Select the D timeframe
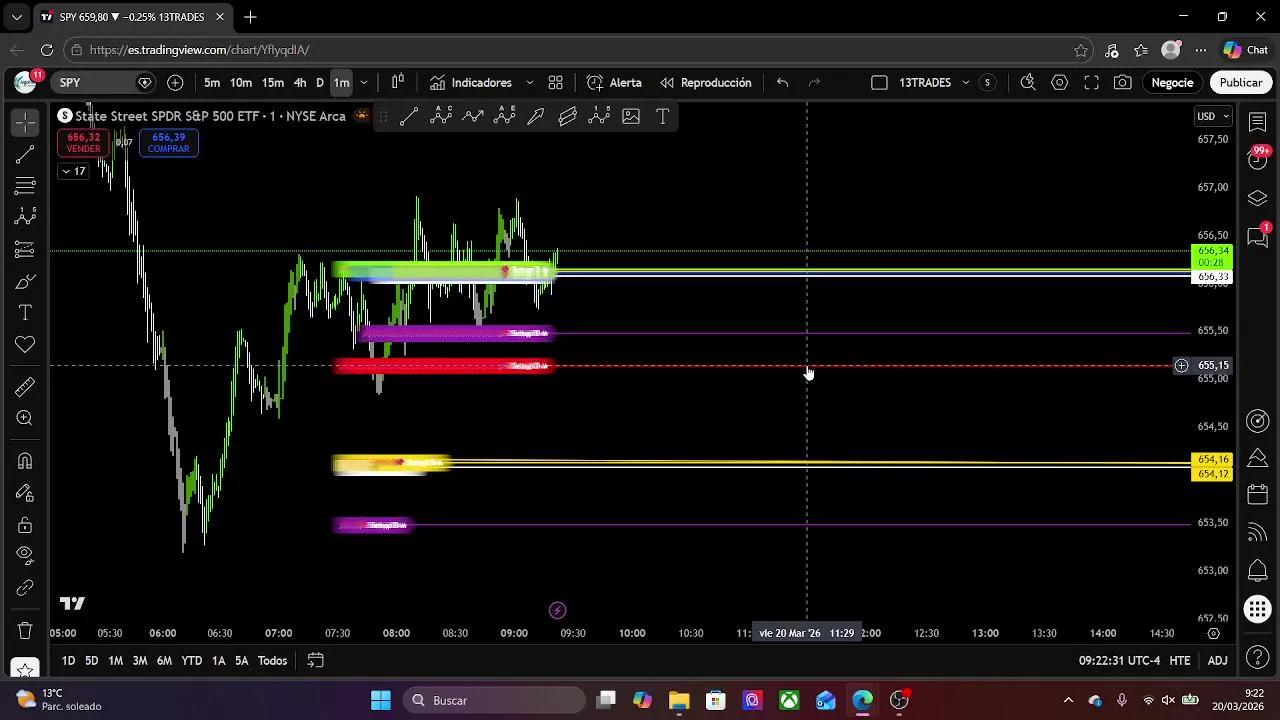Image resolution: width=1280 pixels, height=720 pixels. click(x=320, y=82)
